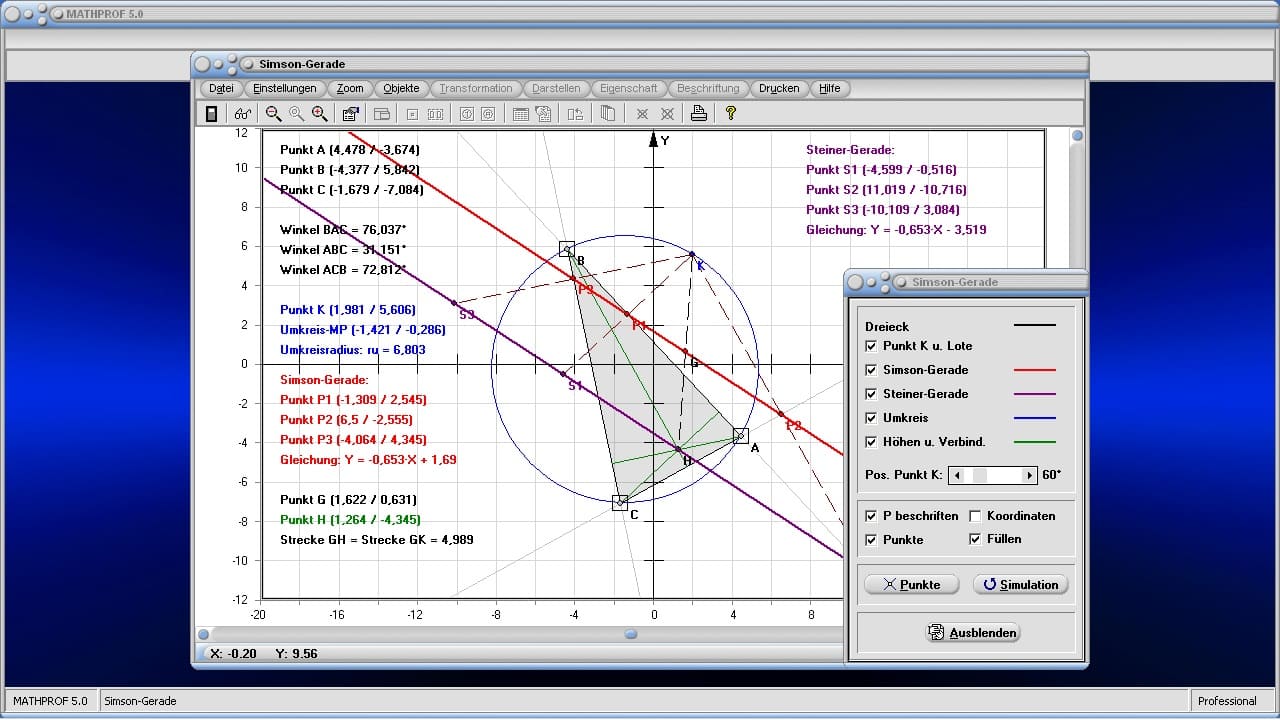Click the Punkte button
Image resolution: width=1280 pixels, height=720 pixels.
[911, 584]
